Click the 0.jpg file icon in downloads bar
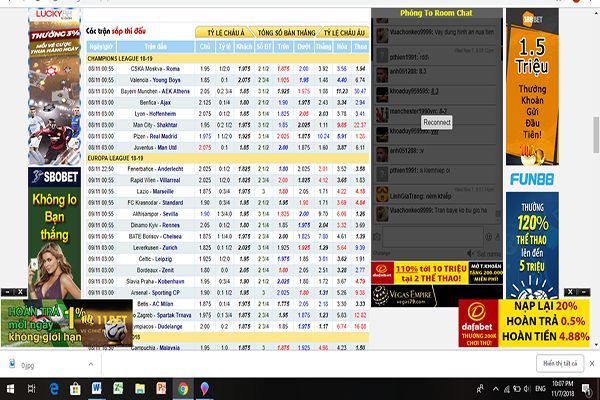The image size is (600, 400). pos(12,364)
